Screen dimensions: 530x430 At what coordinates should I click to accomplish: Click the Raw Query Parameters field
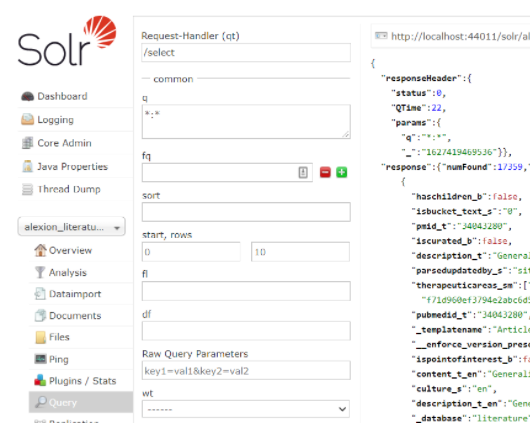(x=246, y=371)
